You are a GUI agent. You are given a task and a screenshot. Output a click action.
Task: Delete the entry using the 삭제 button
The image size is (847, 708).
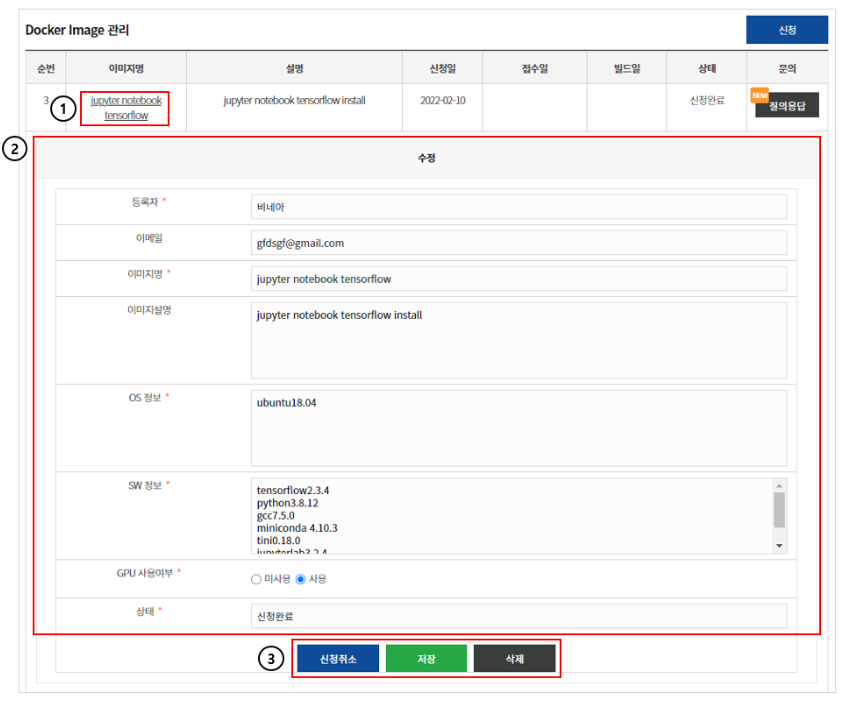(x=514, y=659)
